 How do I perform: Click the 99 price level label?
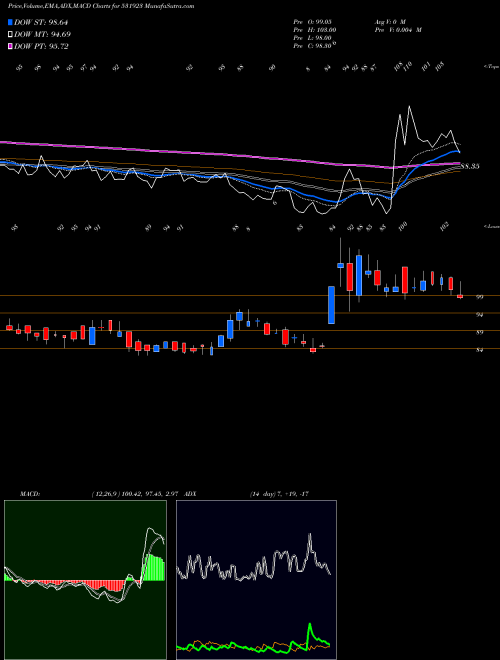tap(479, 297)
